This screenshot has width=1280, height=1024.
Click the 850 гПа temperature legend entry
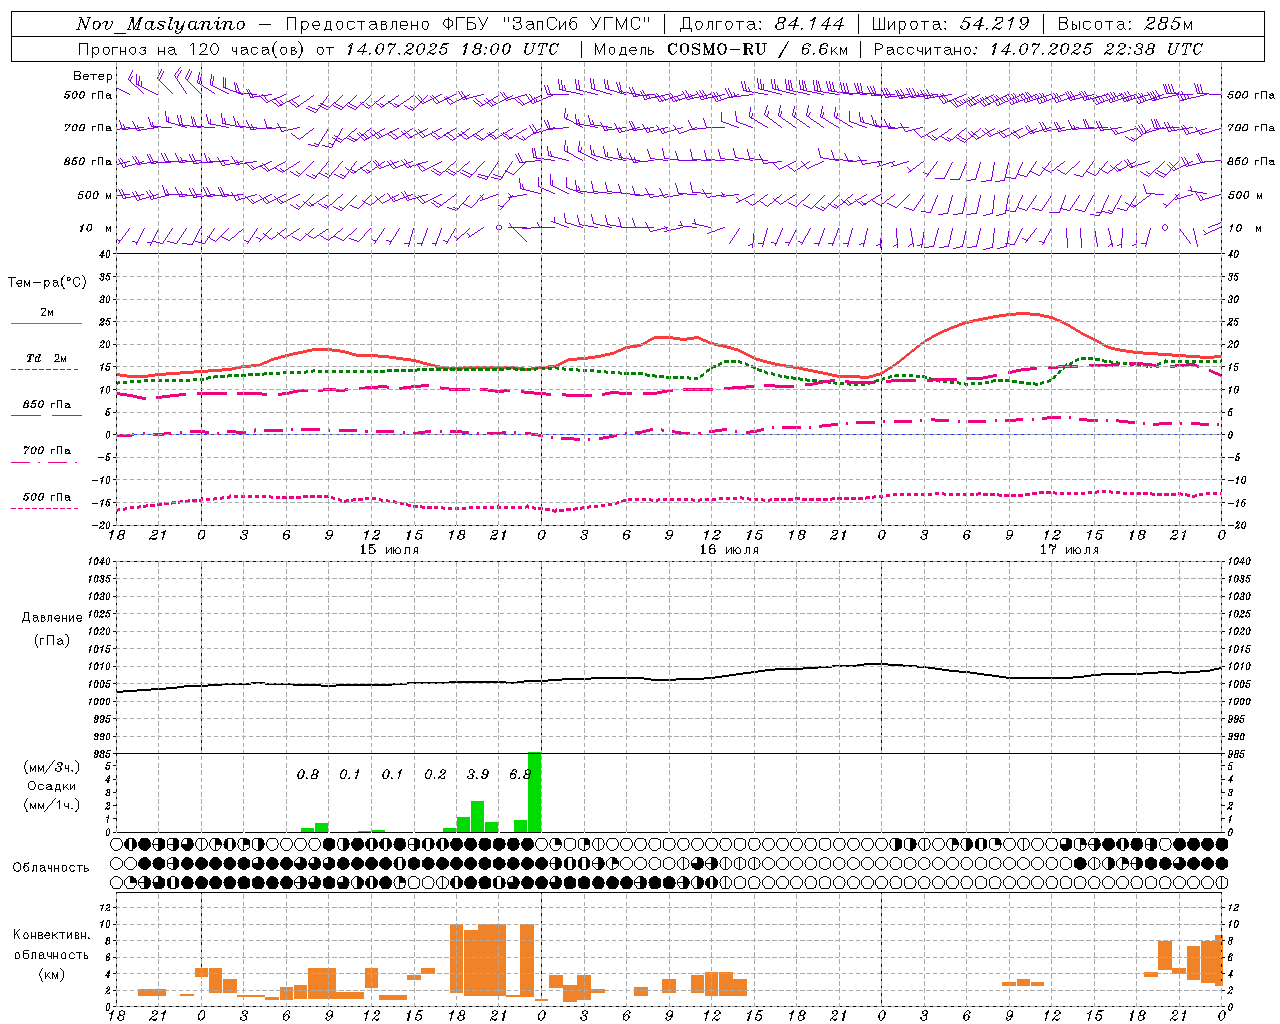46,405
